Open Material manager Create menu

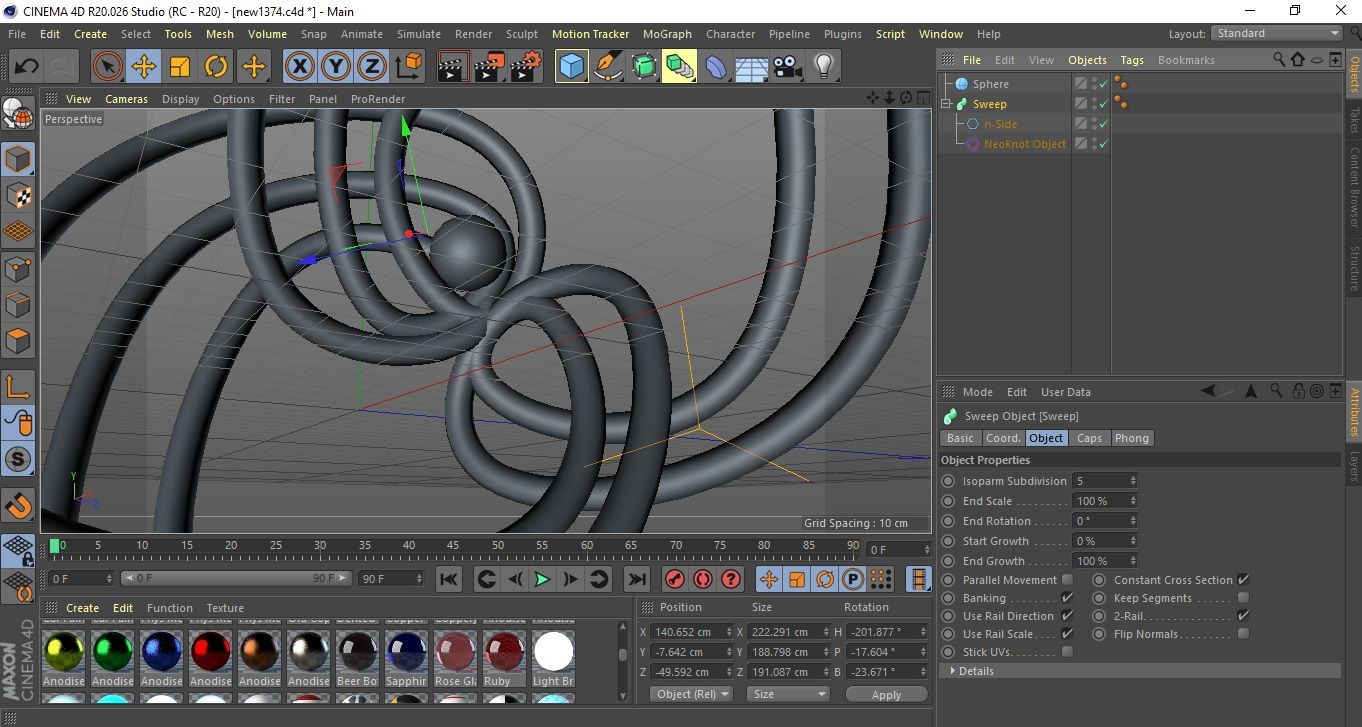pos(83,608)
